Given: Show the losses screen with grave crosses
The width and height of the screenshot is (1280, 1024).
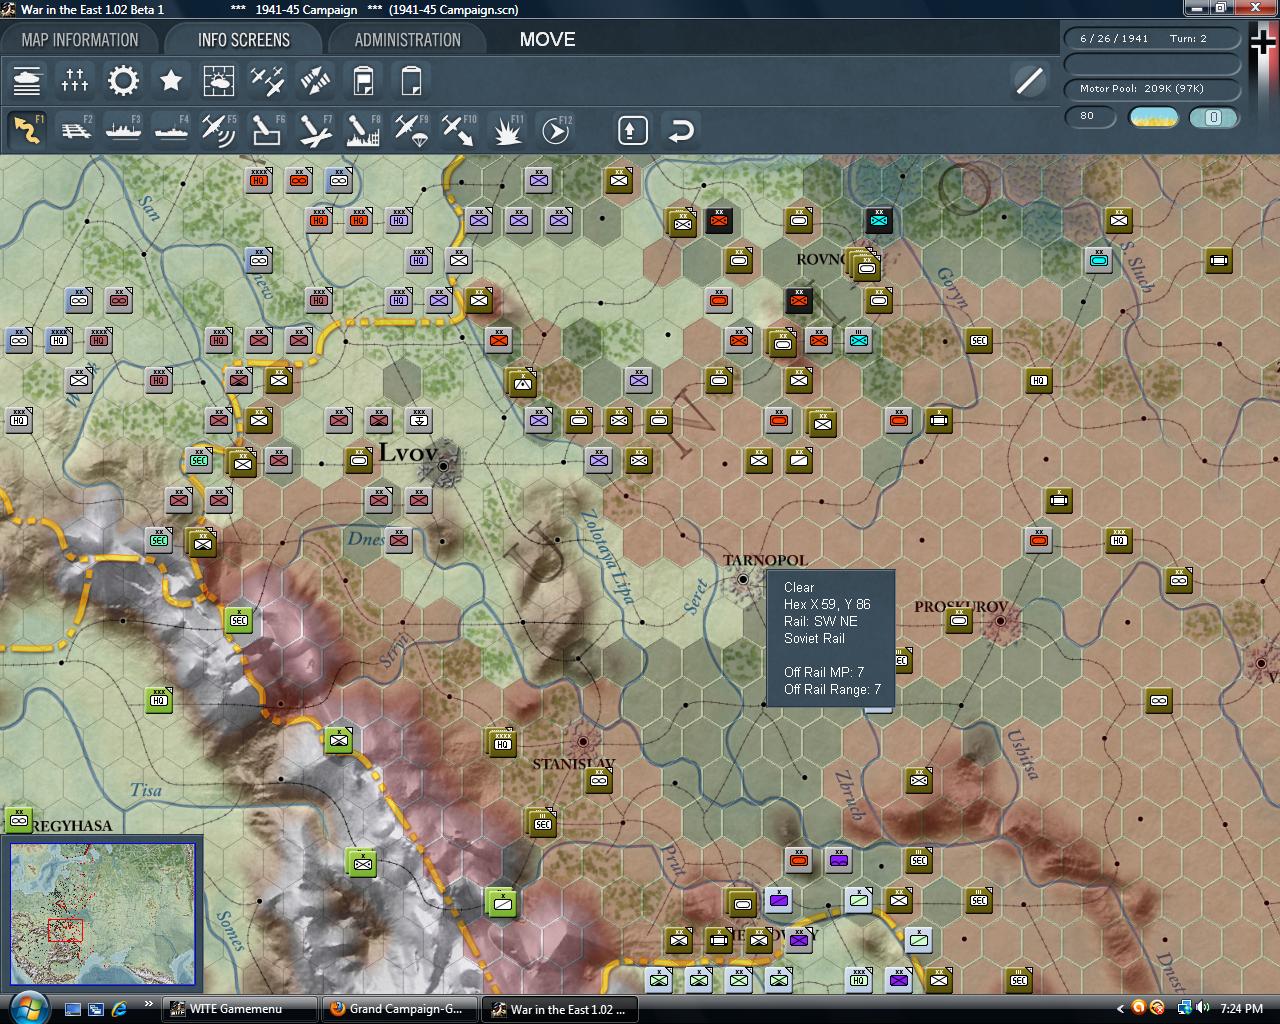Looking at the screenshot, I should (75, 80).
